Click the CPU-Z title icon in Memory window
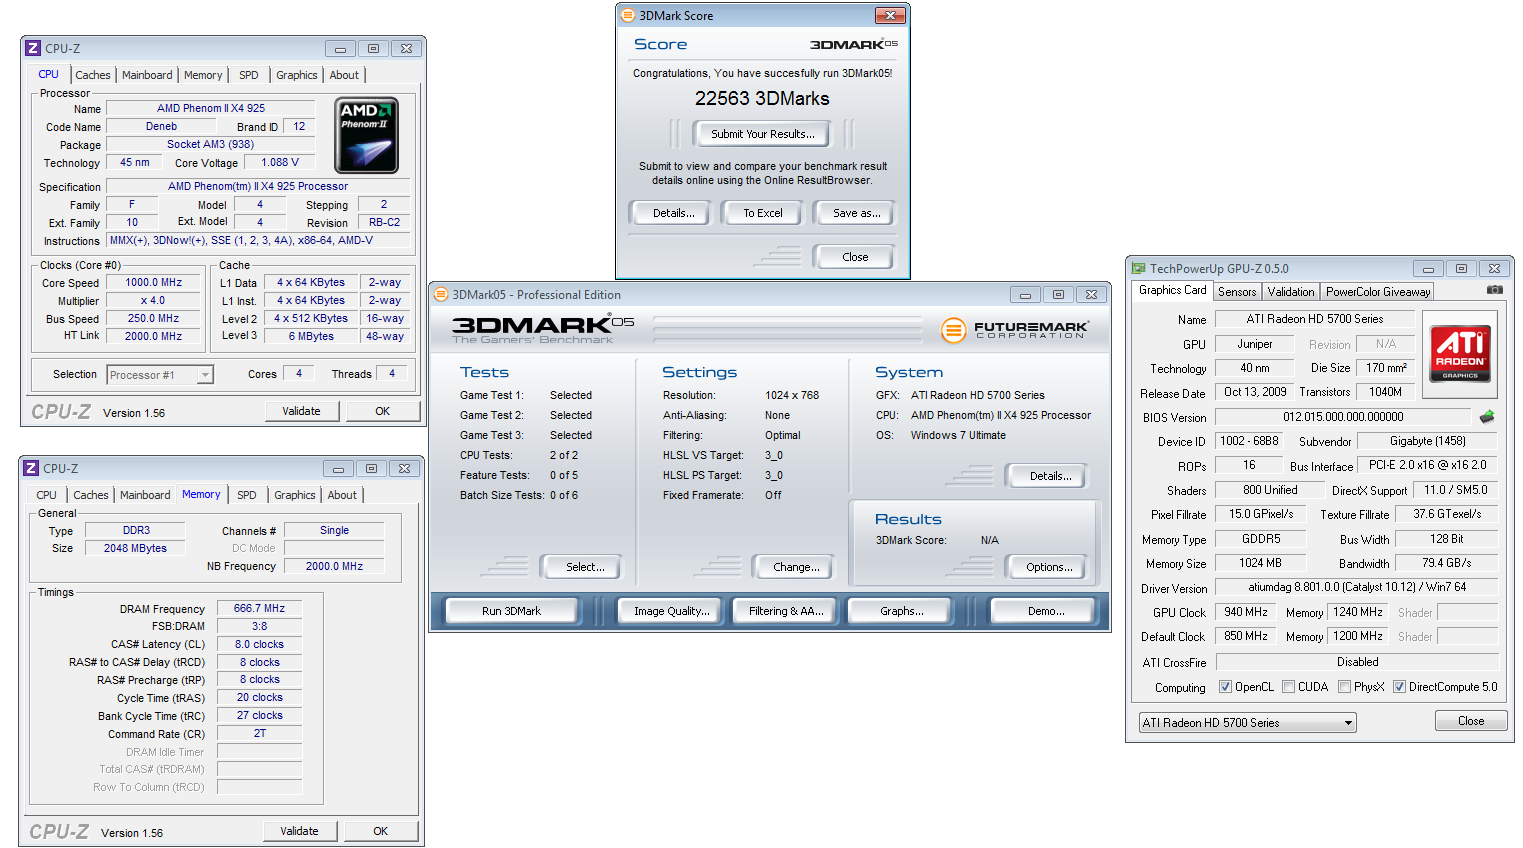This screenshot has width=1523, height=848. pos(31,468)
